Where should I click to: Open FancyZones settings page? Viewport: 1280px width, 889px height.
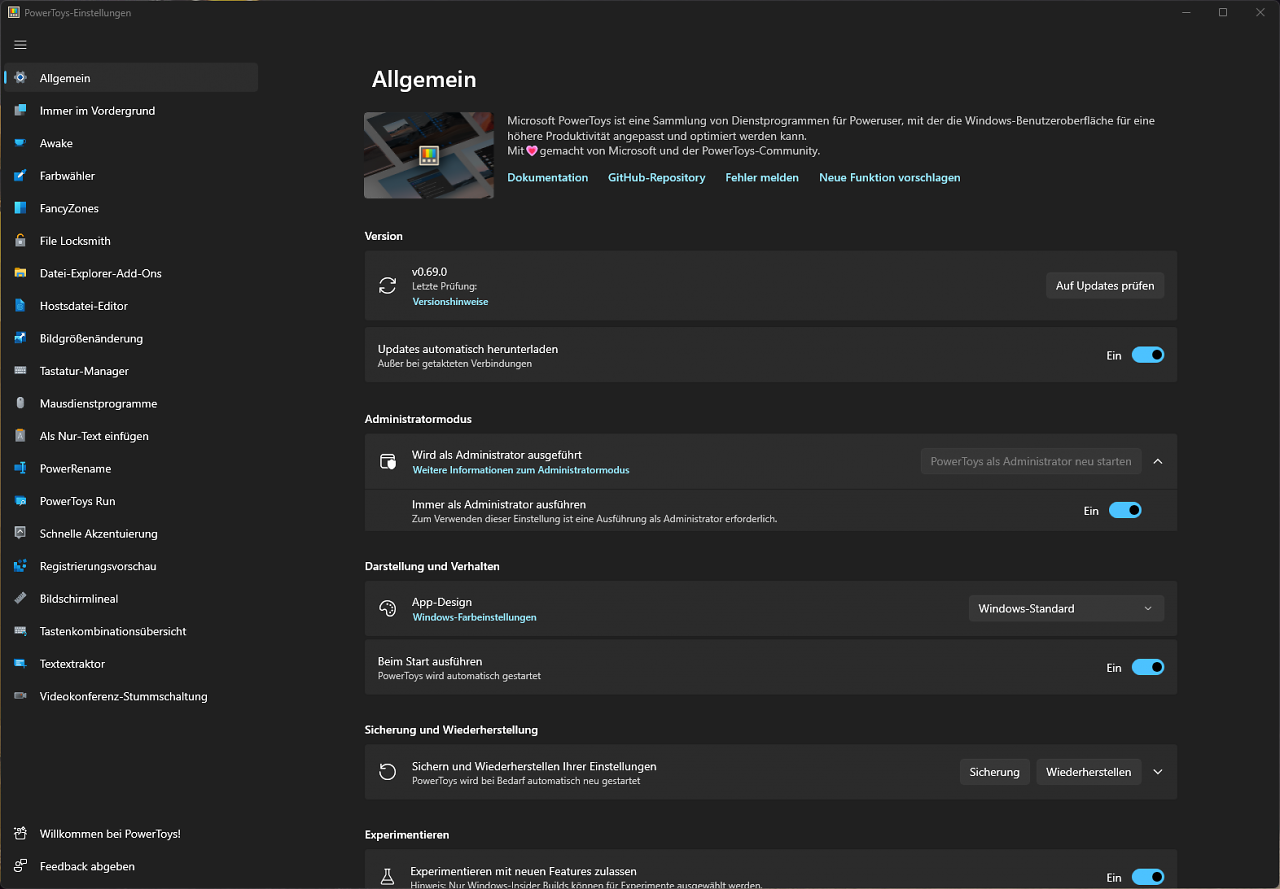tap(131, 208)
